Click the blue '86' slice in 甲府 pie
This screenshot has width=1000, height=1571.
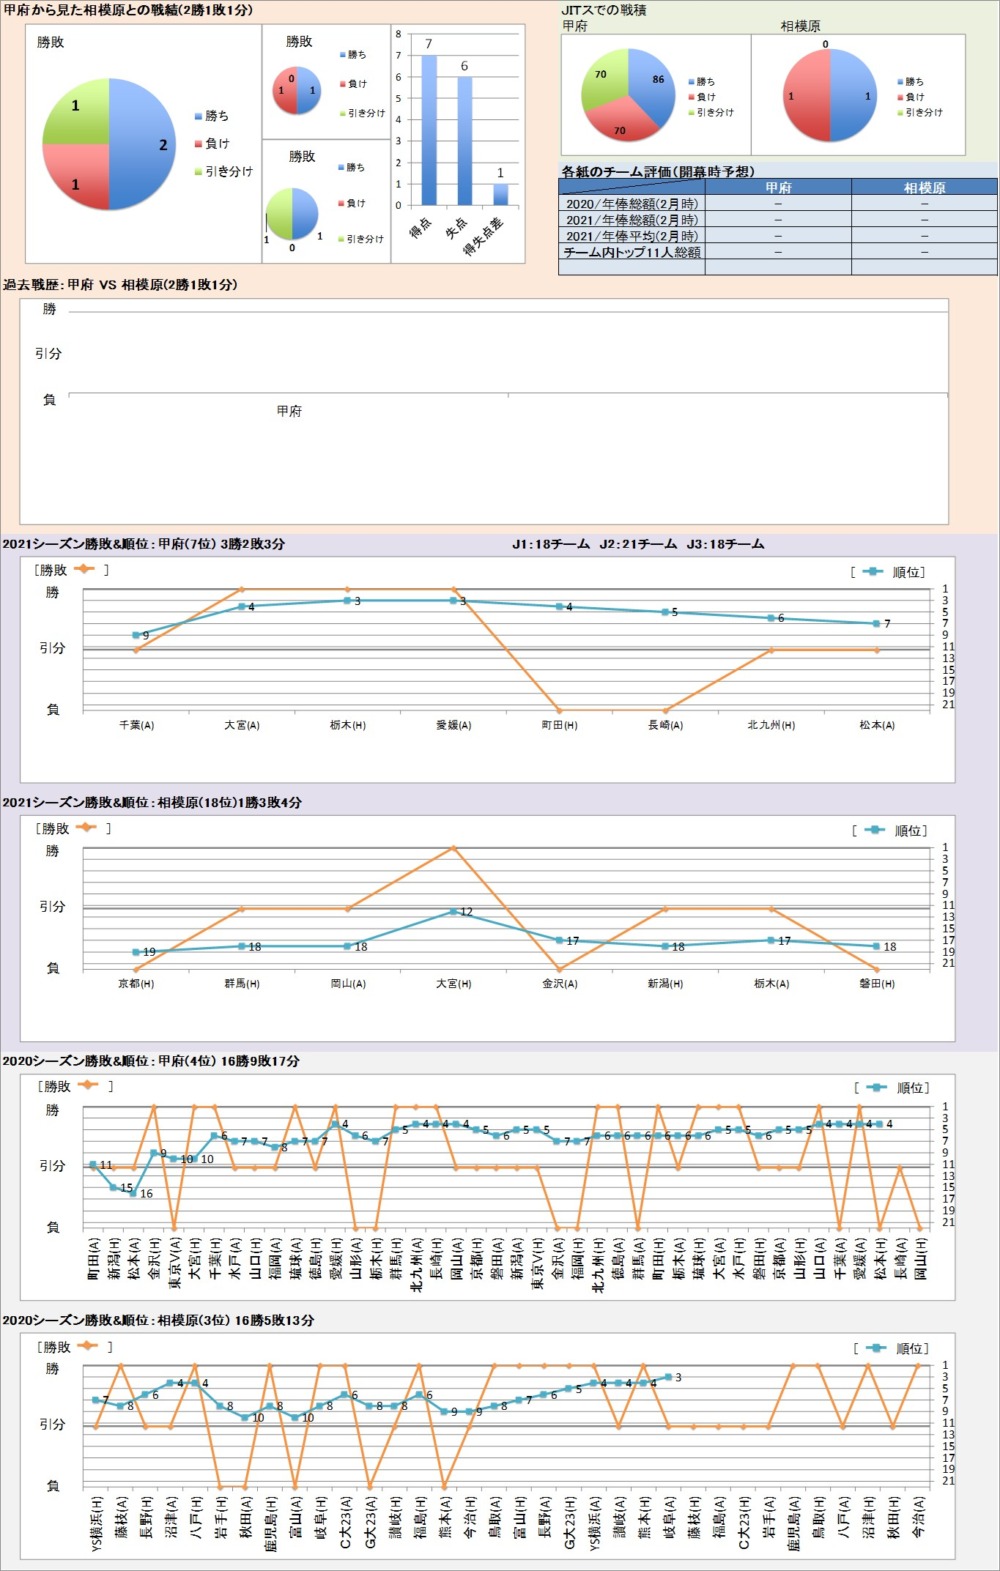pyautogui.click(x=652, y=88)
